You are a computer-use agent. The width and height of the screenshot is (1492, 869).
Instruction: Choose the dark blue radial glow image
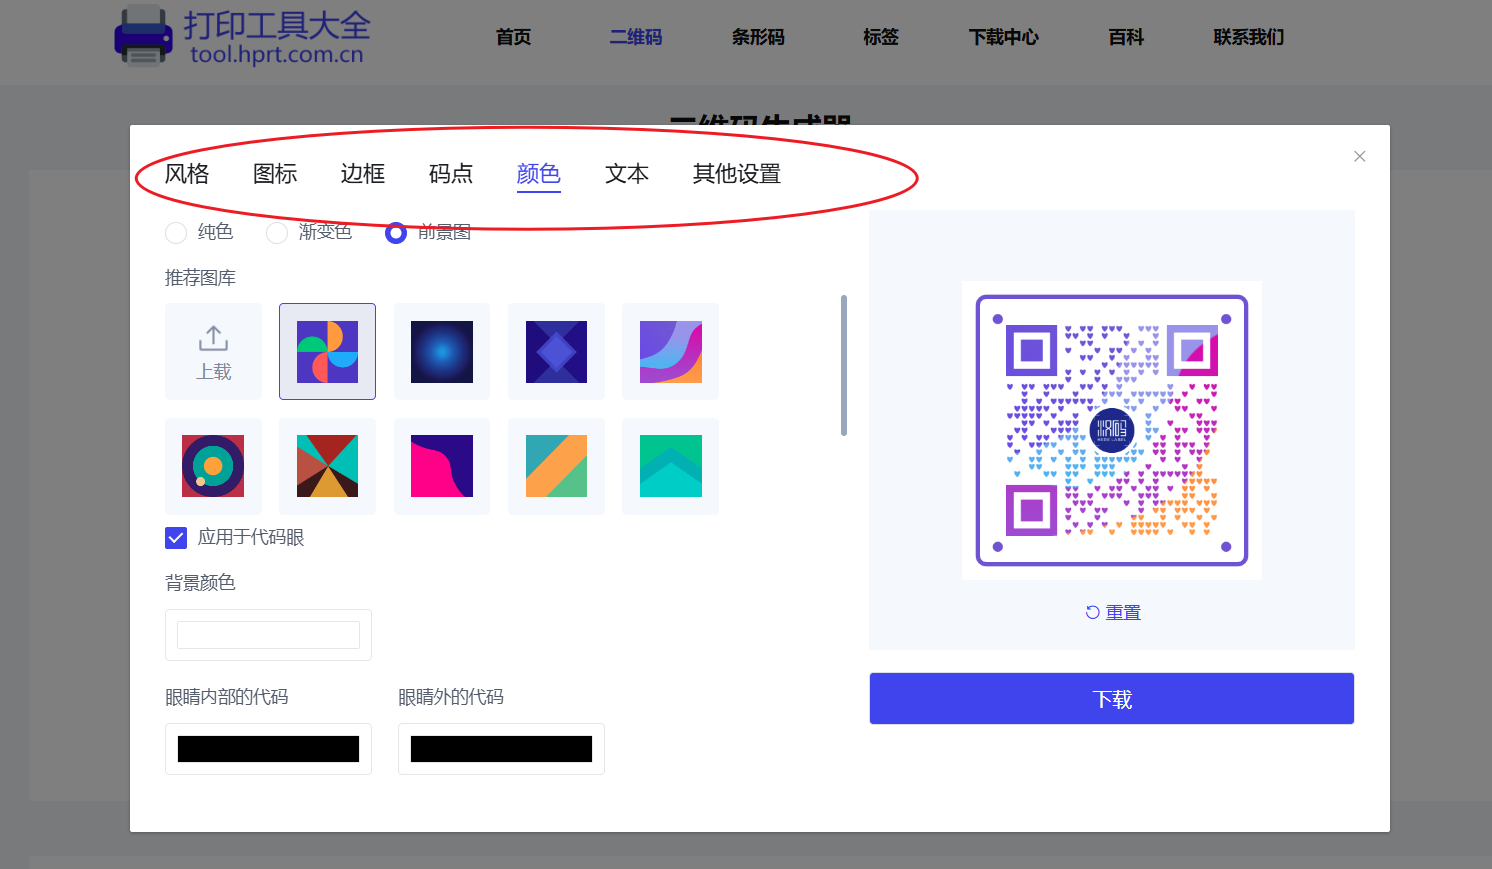click(442, 351)
